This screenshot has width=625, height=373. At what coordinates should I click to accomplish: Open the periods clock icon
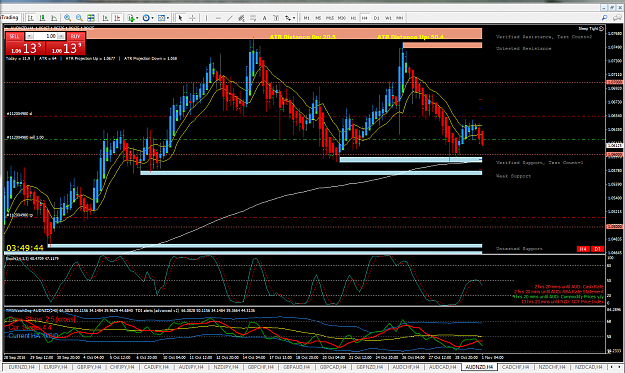(x=146, y=18)
